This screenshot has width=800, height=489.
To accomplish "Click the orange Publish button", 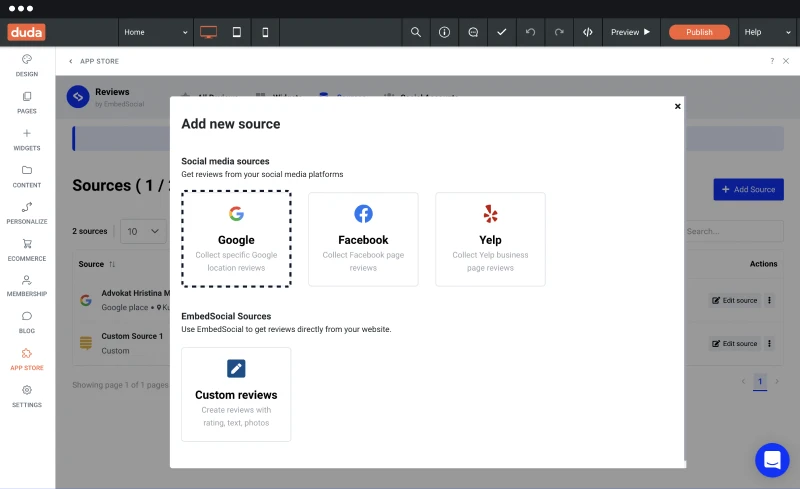I will [x=699, y=32].
